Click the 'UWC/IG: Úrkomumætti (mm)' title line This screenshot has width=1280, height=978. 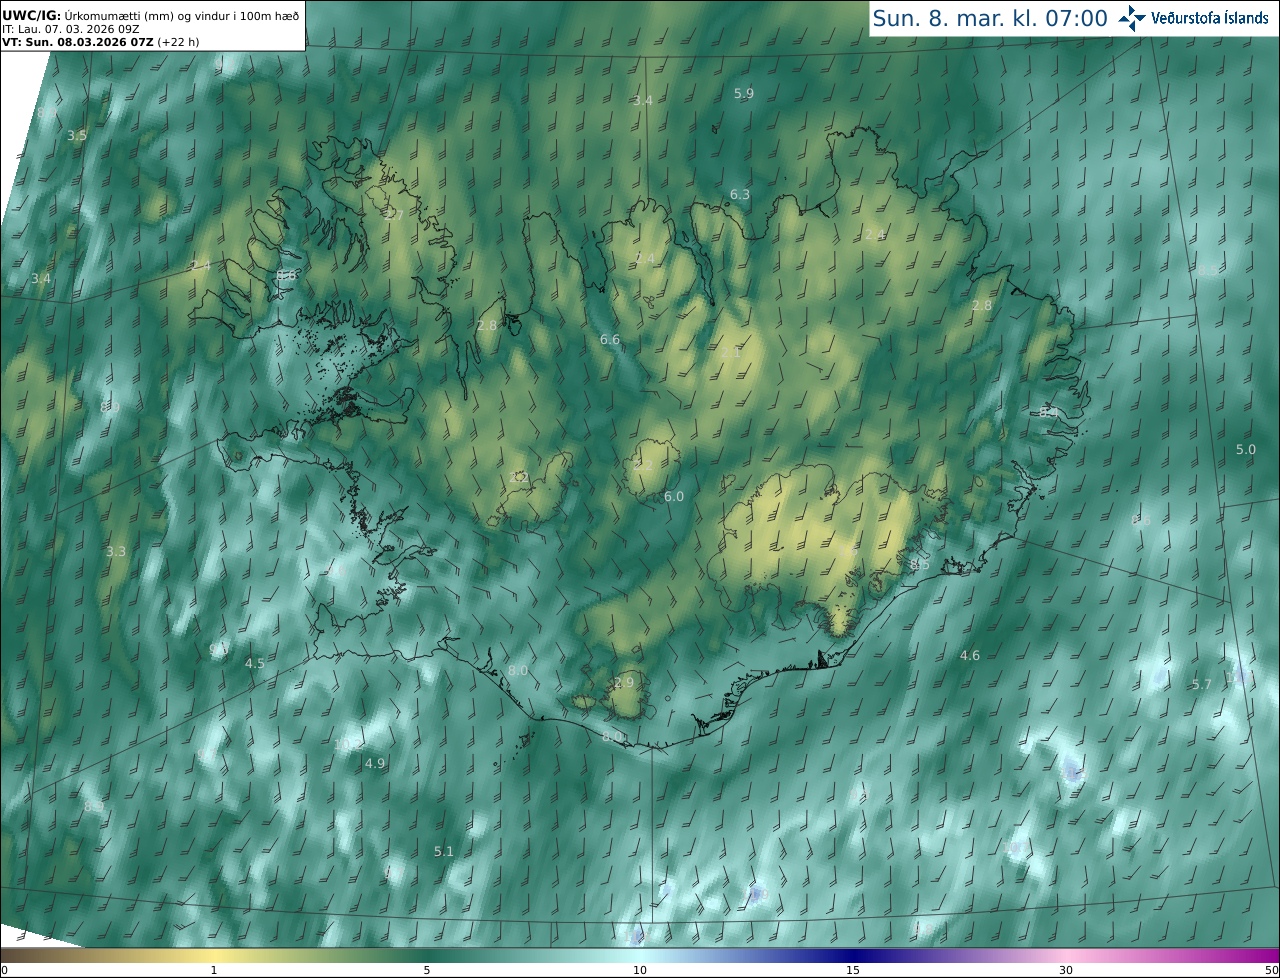pos(150,16)
